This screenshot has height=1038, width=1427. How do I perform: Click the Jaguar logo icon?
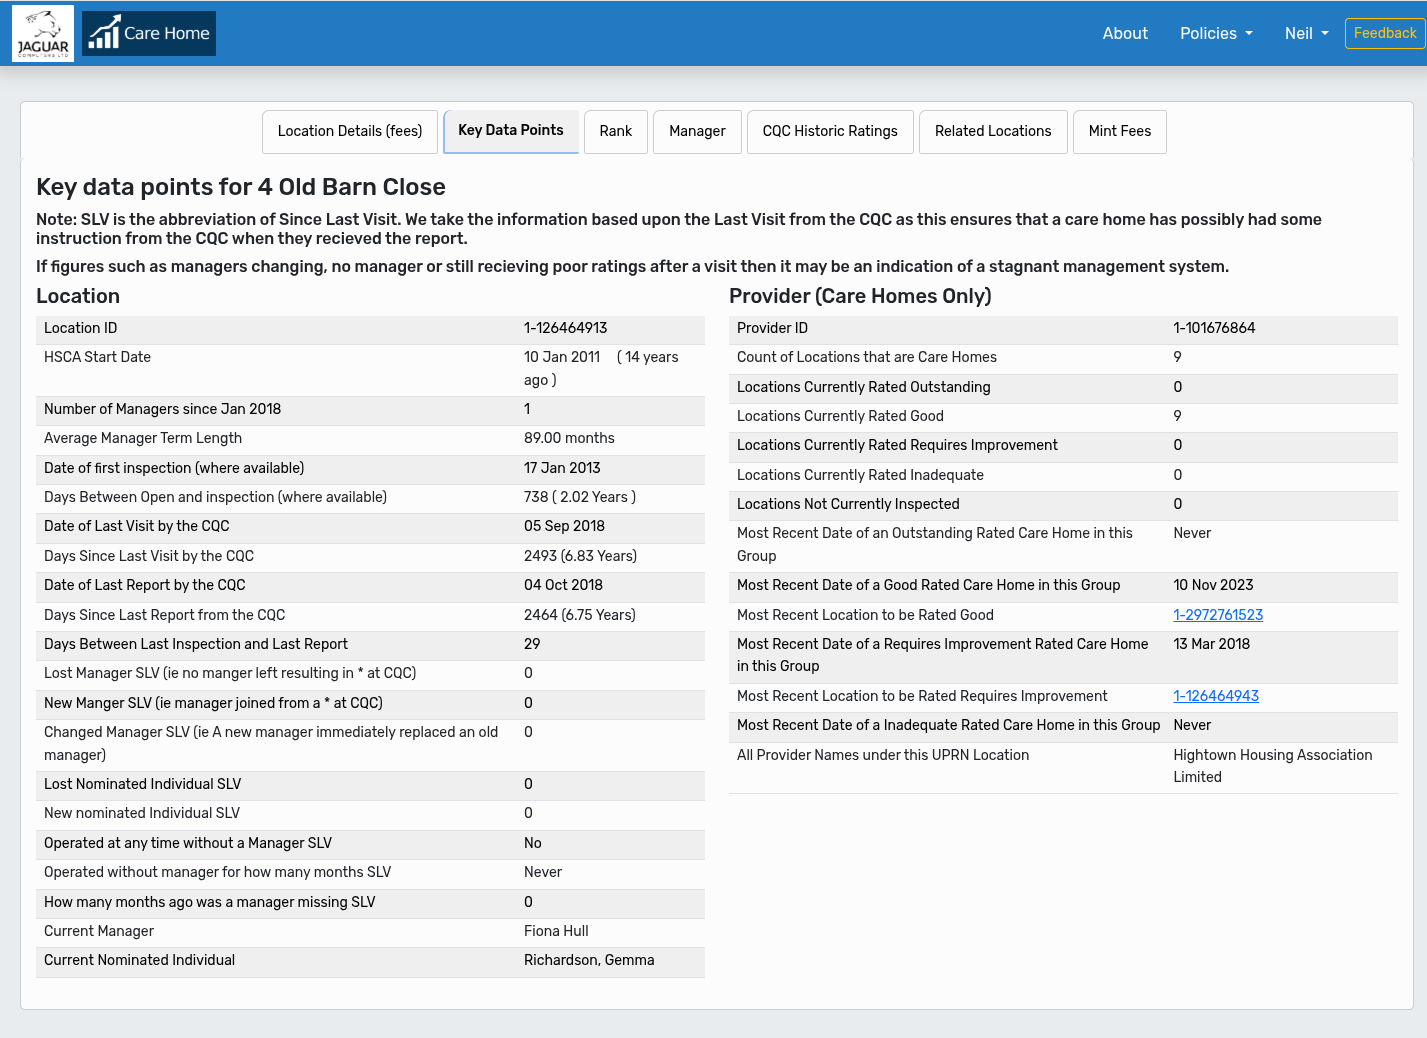click(x=43, y=34)
